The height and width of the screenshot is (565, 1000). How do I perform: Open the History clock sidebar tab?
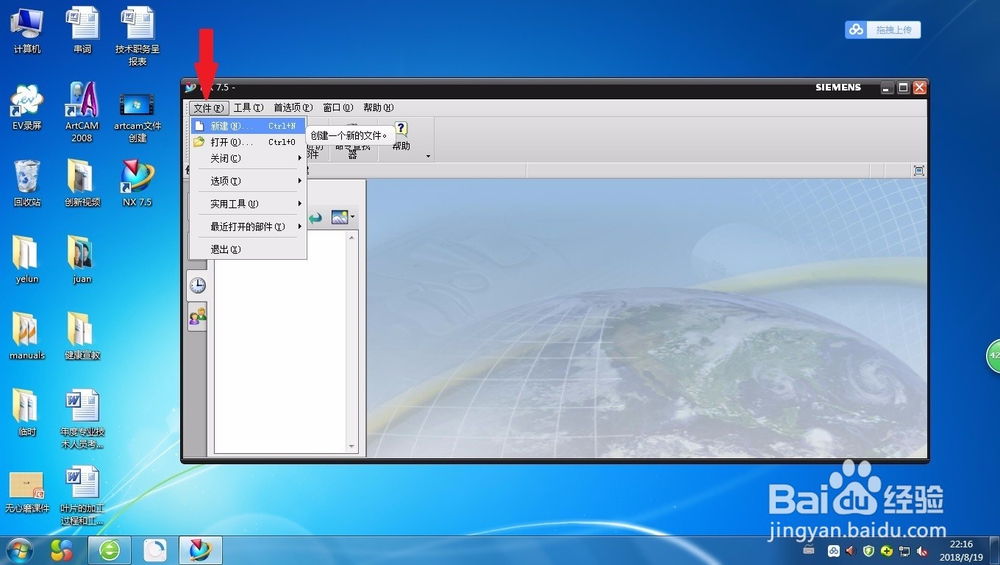(198, 285)
